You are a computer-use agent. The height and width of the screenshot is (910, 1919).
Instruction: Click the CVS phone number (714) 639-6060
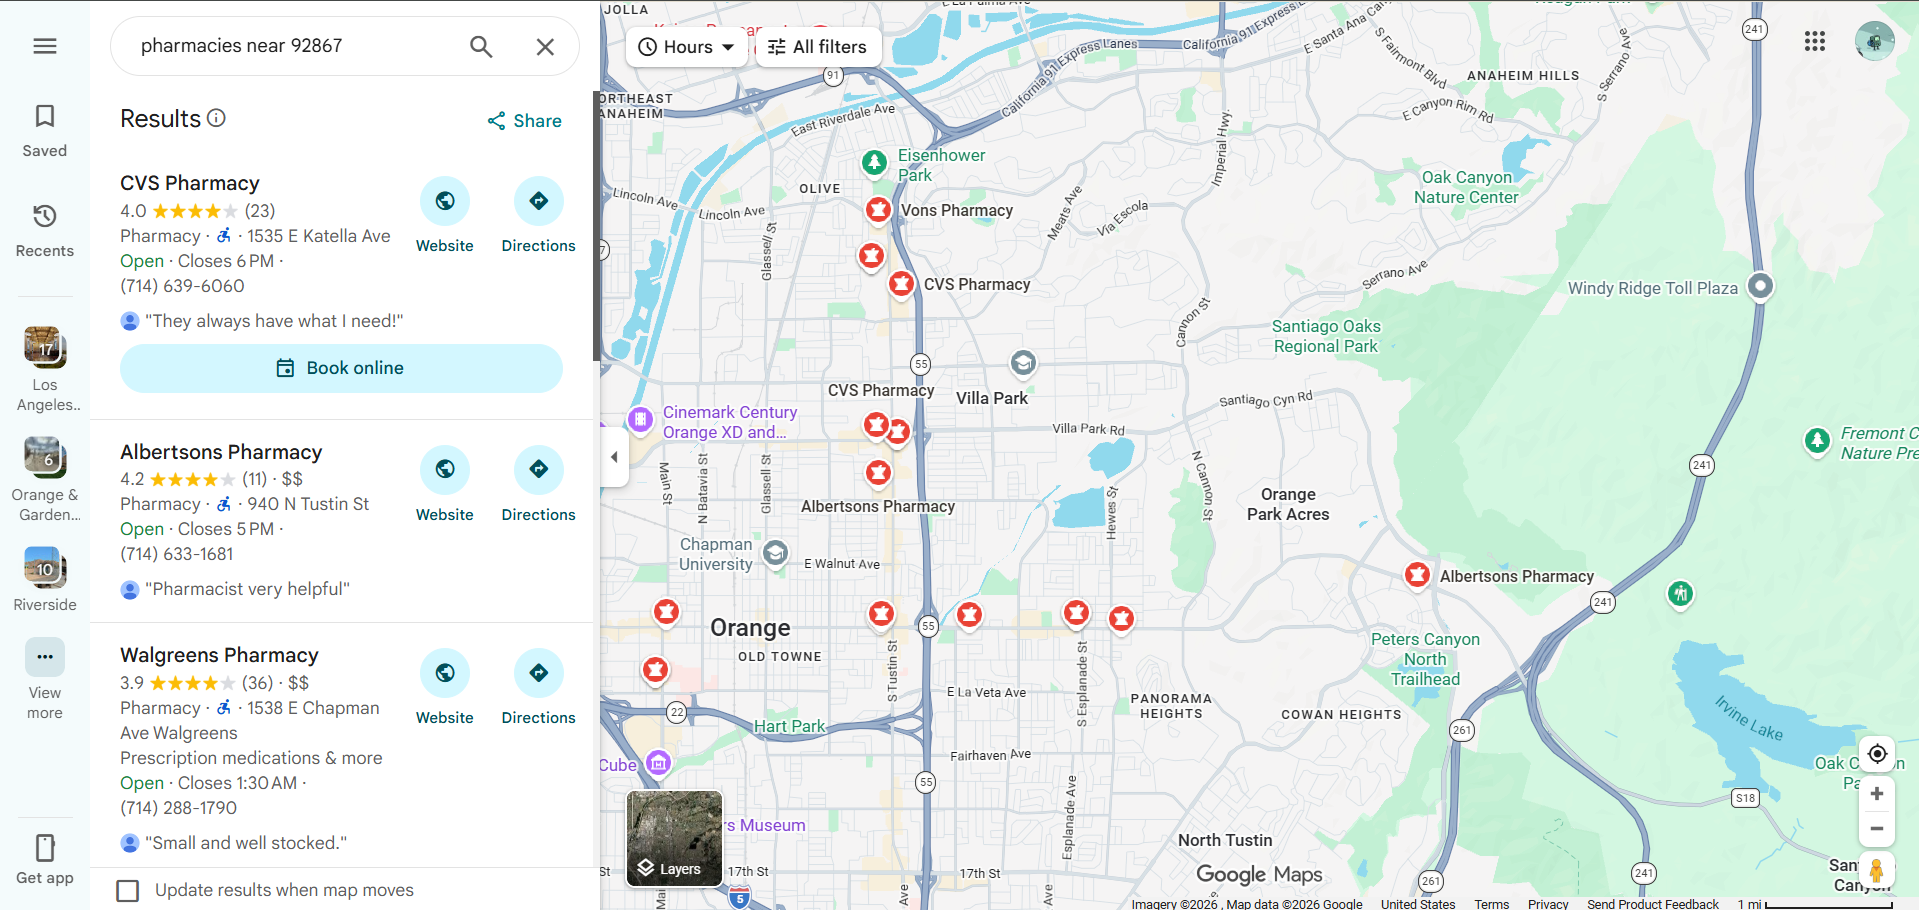click(x=182, y=286)
